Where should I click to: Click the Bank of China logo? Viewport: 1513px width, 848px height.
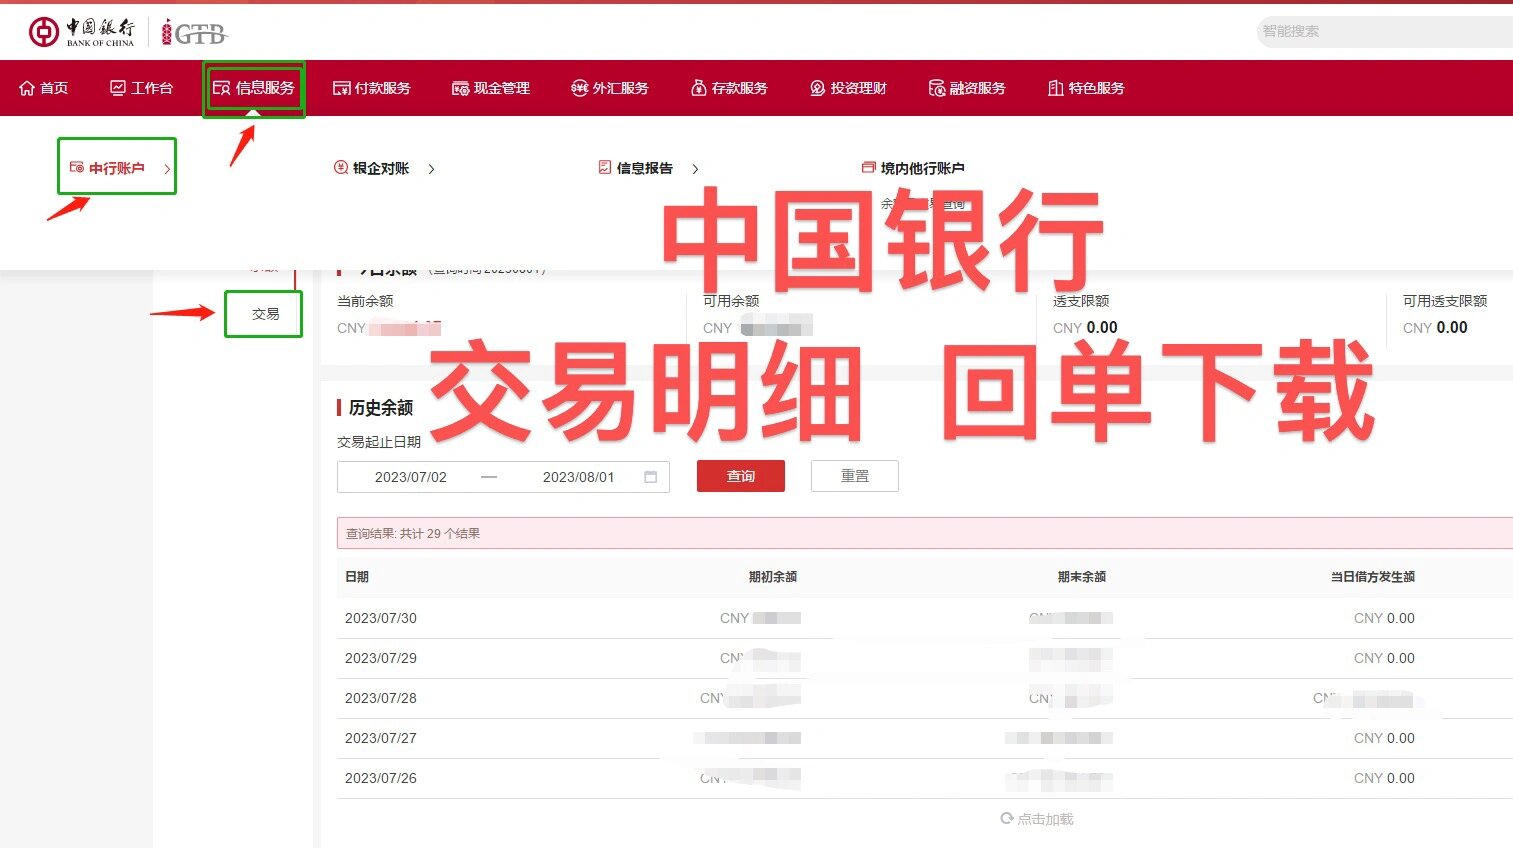pos(81,32)
